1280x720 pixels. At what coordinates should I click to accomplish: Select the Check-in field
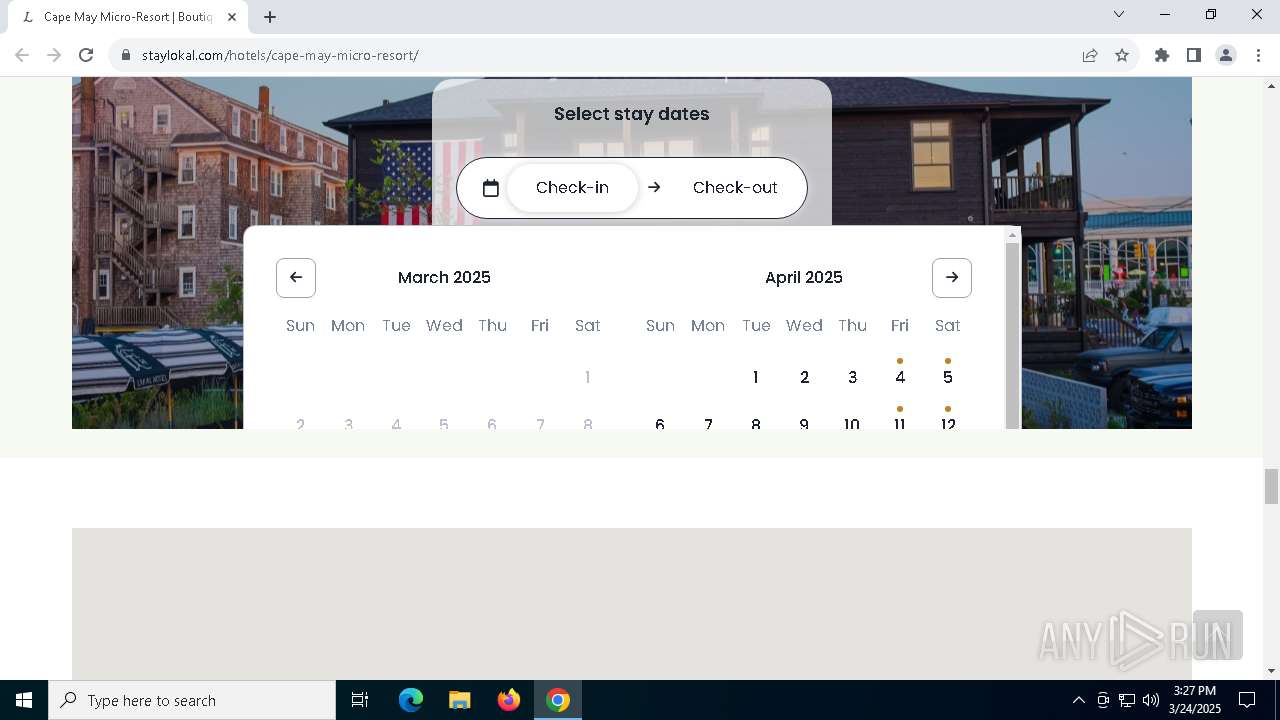point(572,188)
